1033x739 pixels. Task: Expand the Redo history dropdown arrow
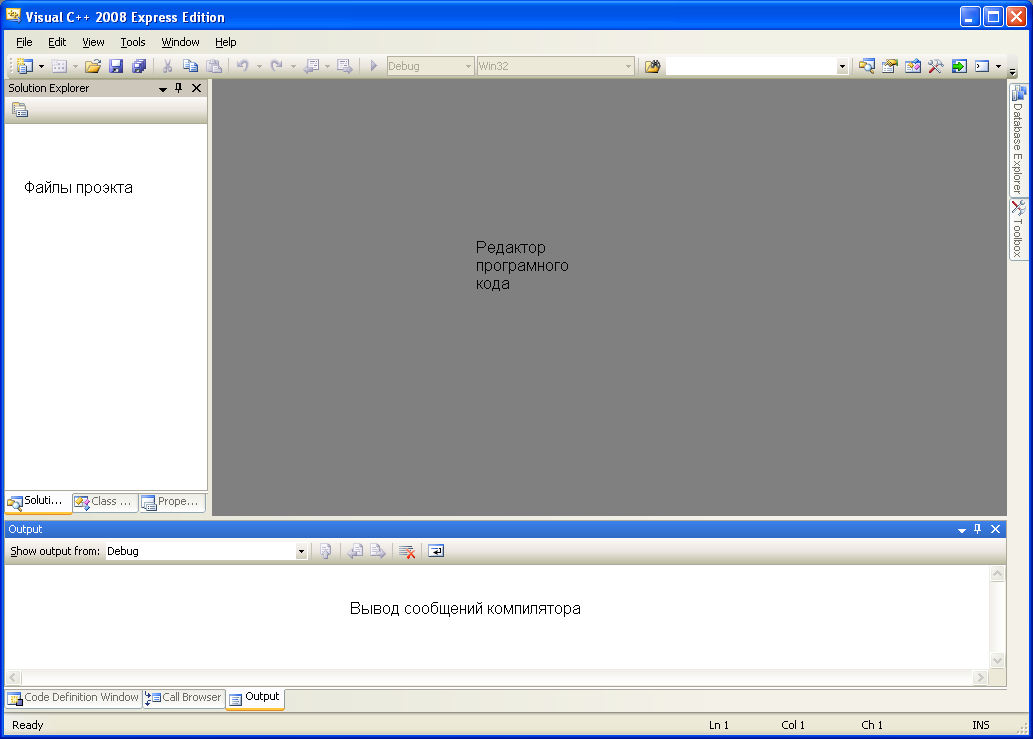[293, 67]
